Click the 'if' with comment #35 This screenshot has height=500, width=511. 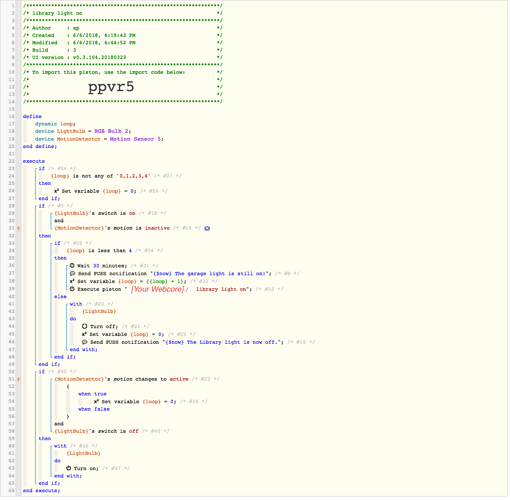point(41,373)
